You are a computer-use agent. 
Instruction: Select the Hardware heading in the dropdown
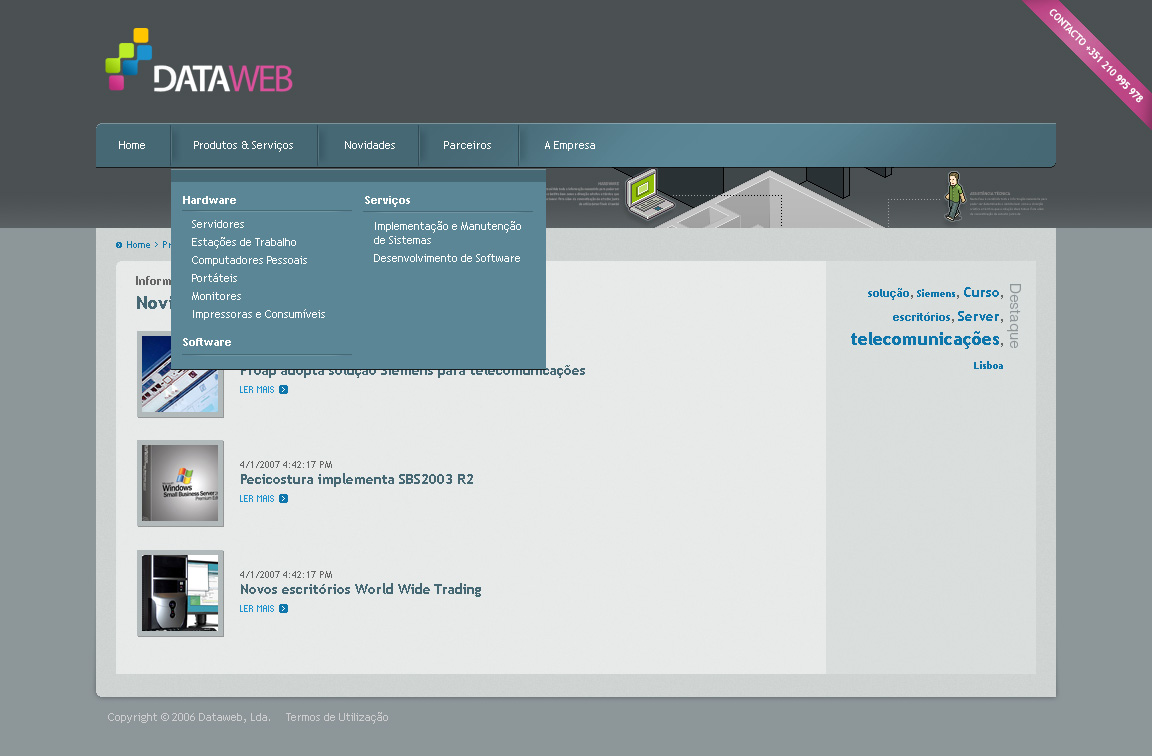point(209,200)
